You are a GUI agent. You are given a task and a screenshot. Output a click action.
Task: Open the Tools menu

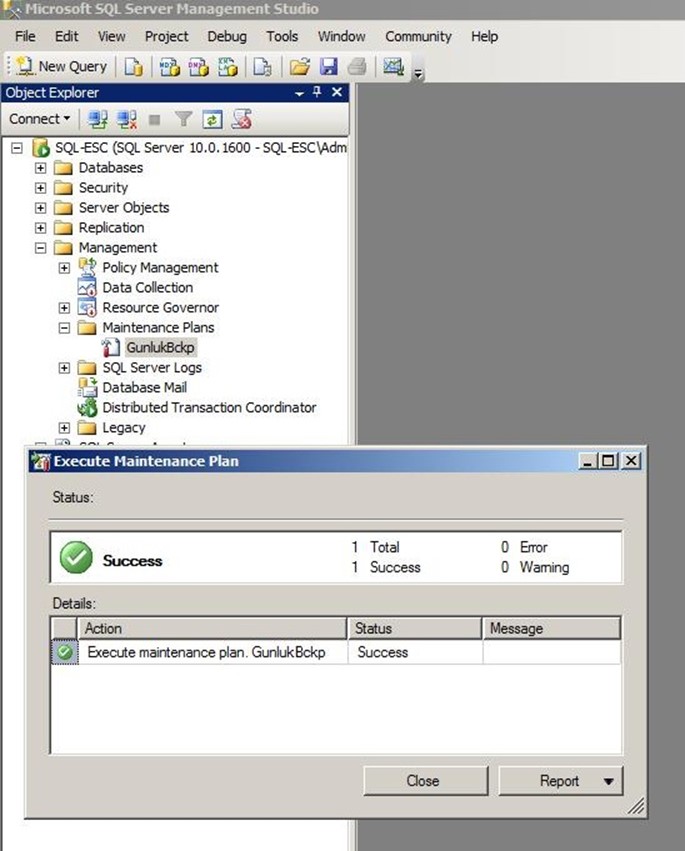click(282, 36)
